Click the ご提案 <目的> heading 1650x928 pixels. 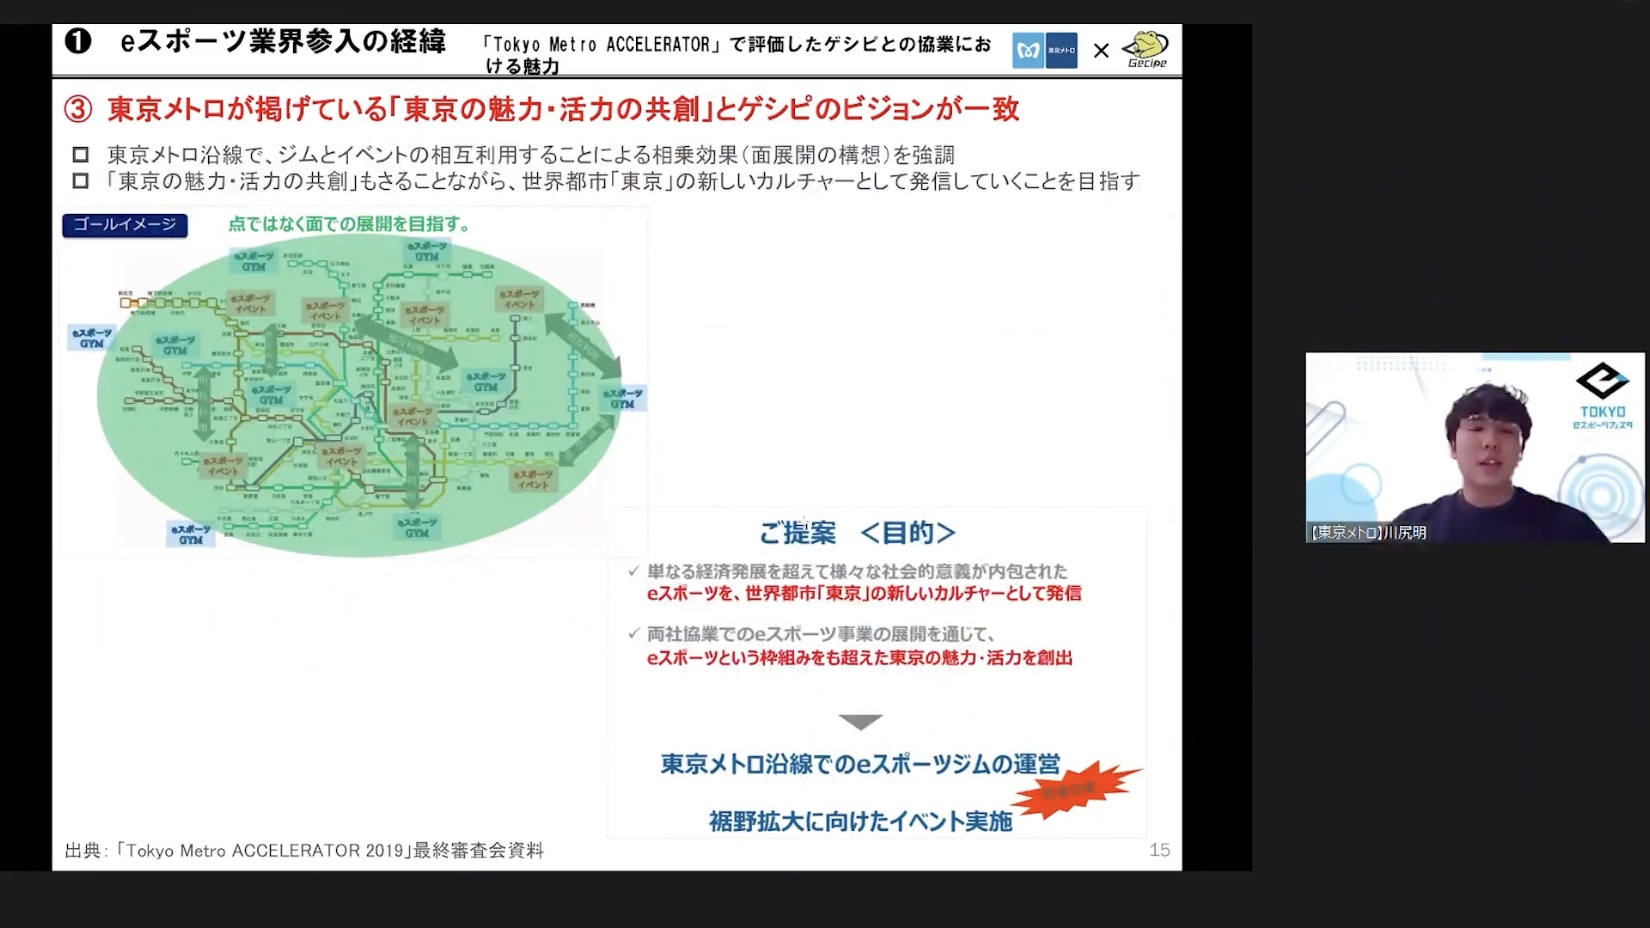click(x=857, y=533)
